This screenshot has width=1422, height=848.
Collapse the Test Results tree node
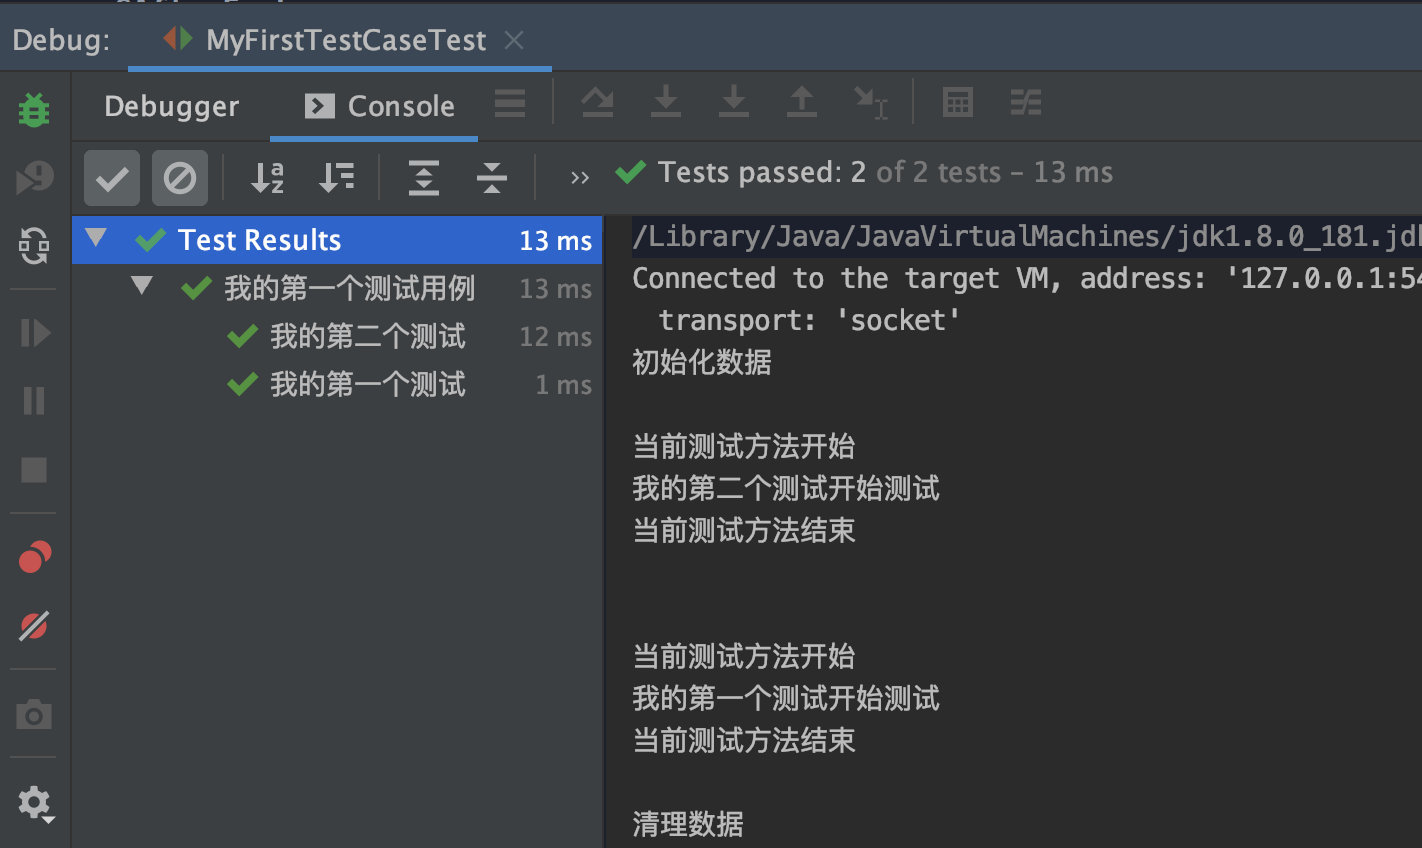96,238
